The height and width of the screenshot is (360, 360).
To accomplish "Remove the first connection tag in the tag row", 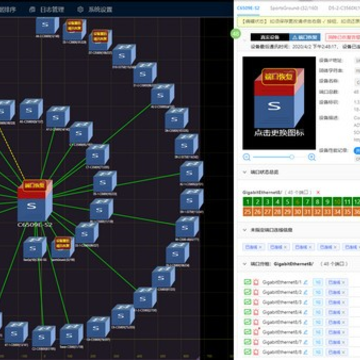I will click(260, 247).
